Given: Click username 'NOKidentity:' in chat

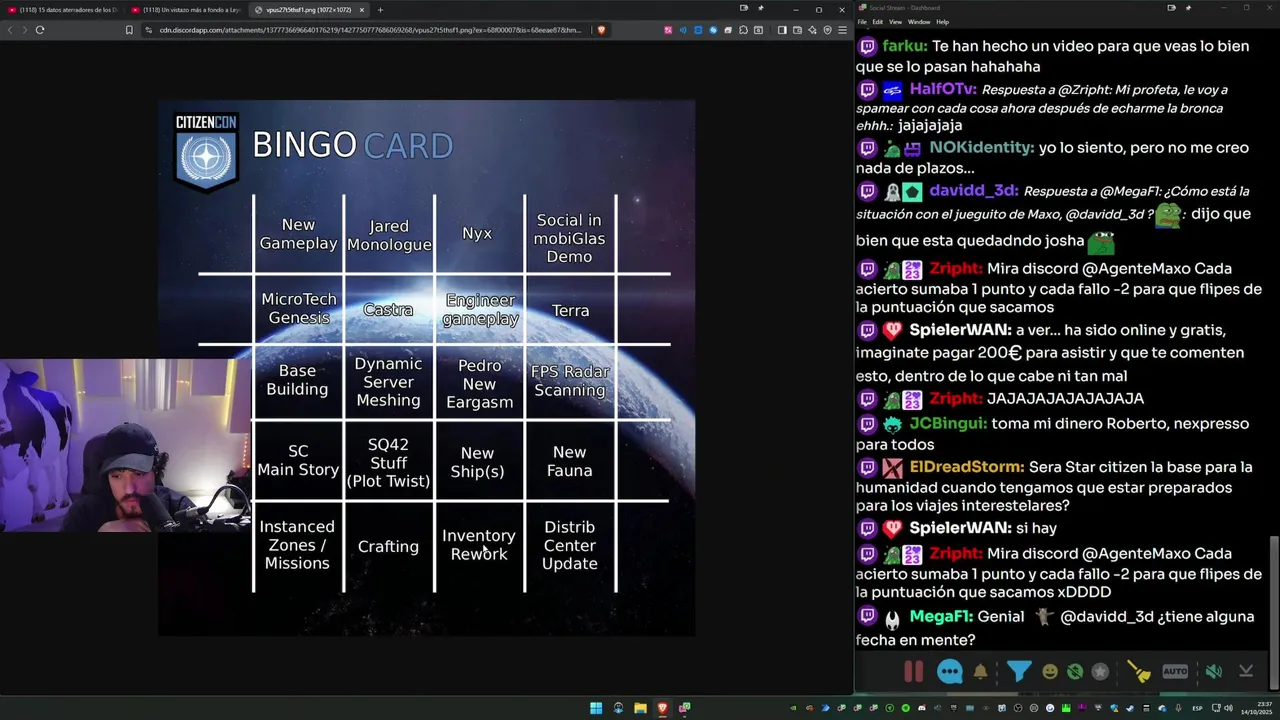Looking at the screenshot, I should (x=981, y=147).
